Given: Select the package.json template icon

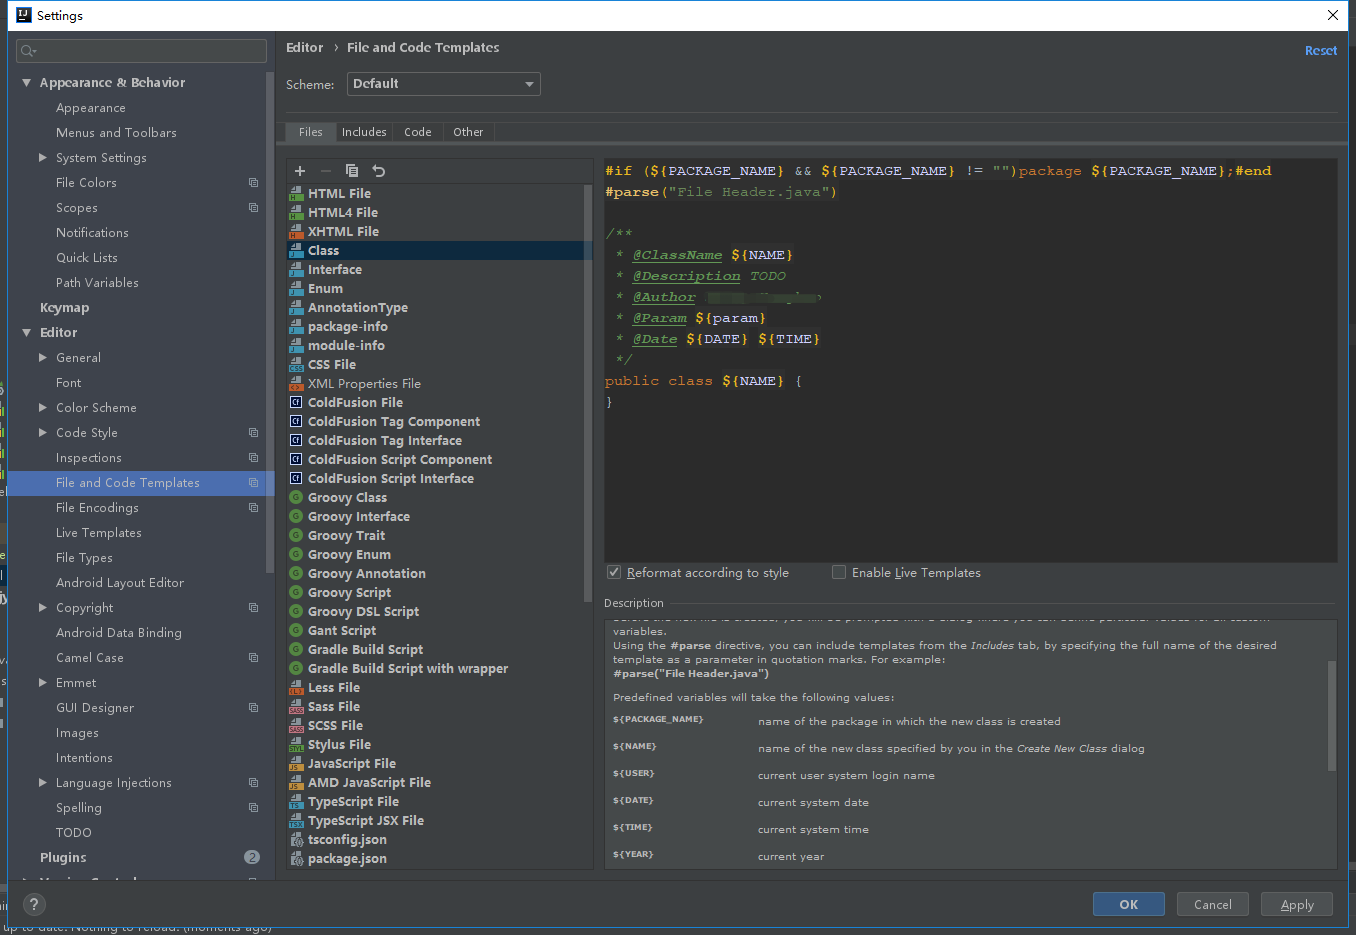Looking at the screenshot, I should click(296, 858).
